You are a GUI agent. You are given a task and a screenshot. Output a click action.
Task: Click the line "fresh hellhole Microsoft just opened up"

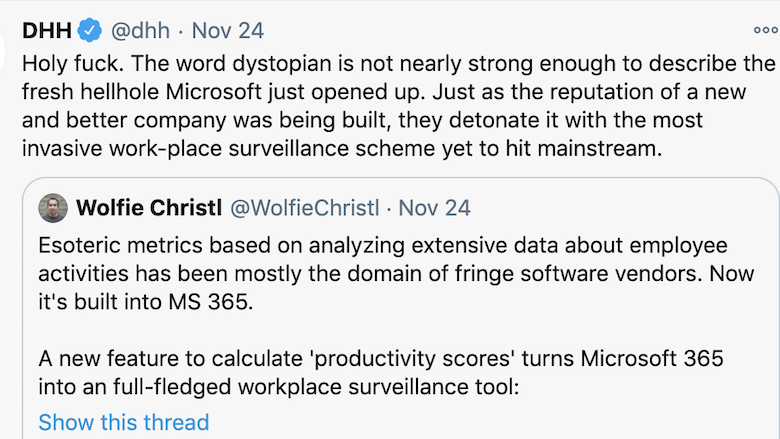coord(384,92)
